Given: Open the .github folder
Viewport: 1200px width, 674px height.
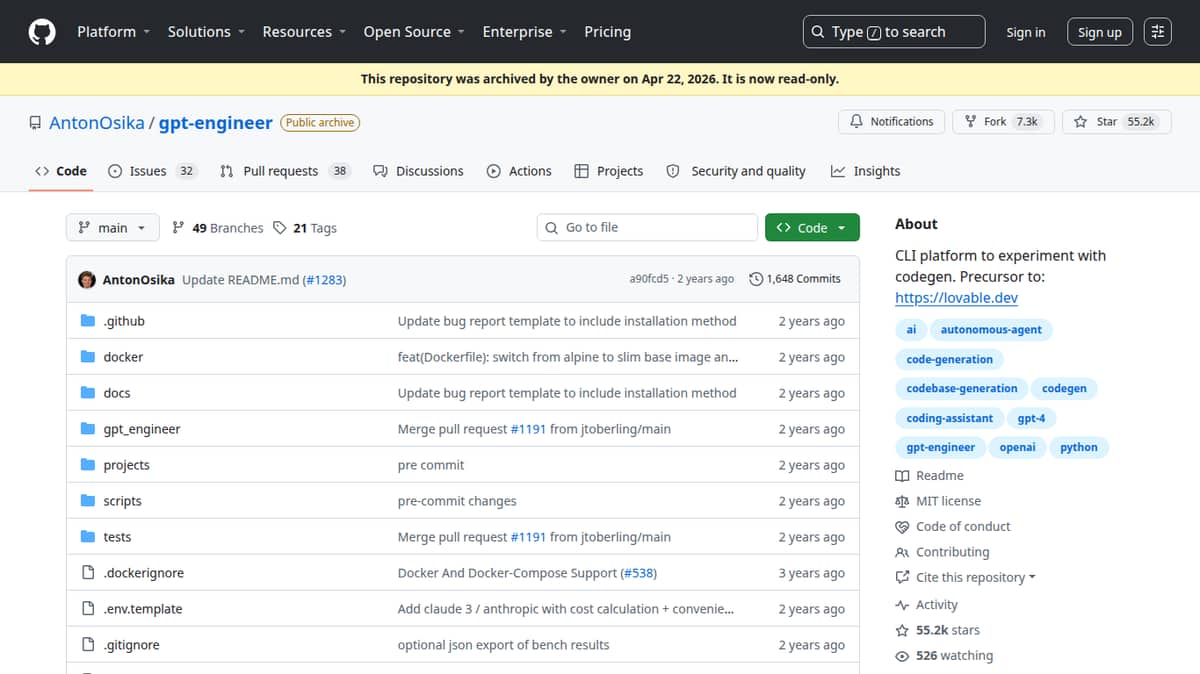Looking at the screenshot, I should [124, 321].
